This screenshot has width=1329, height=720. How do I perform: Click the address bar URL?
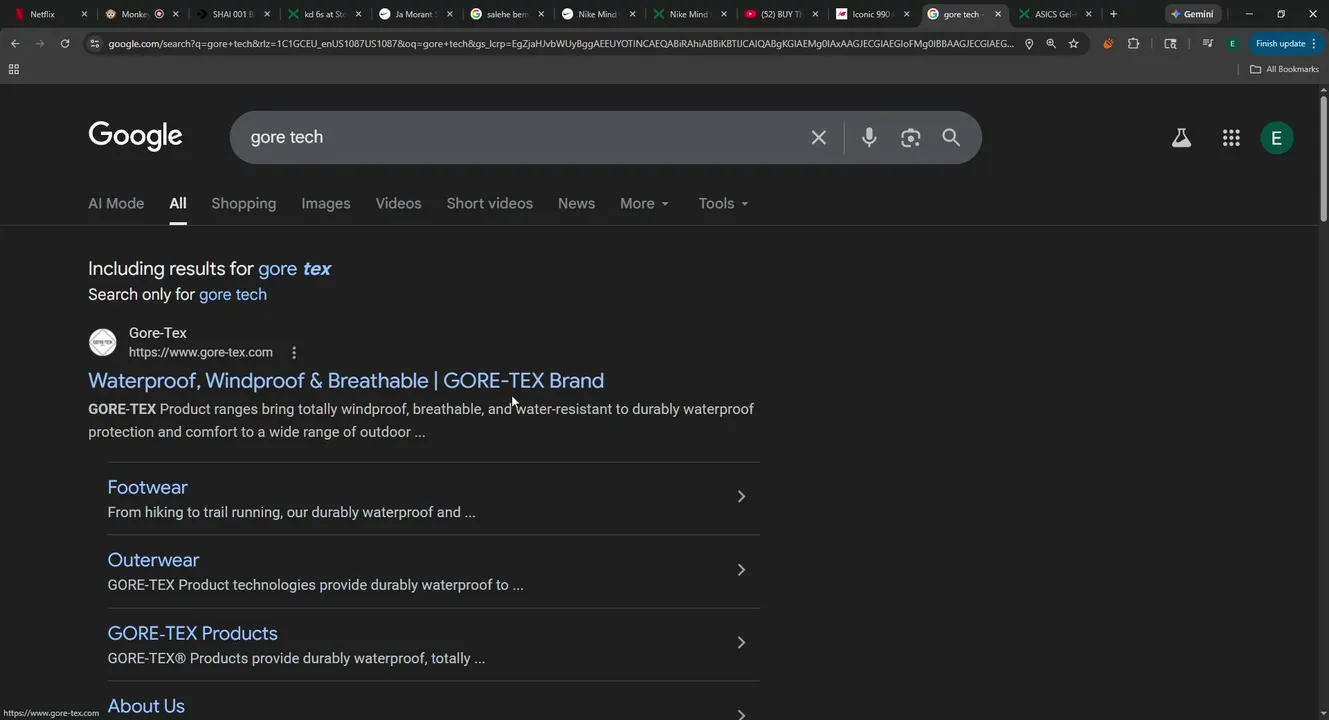tap(560, 44)
